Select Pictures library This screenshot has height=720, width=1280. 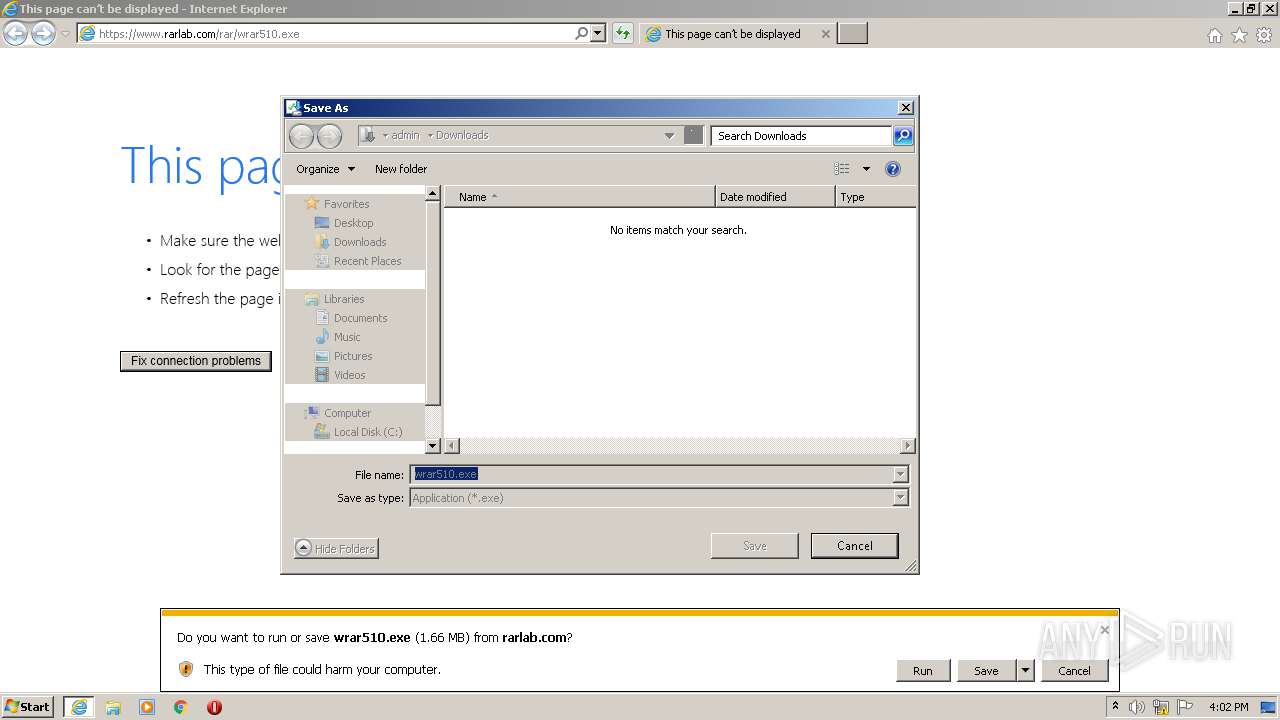coord(353,356)
